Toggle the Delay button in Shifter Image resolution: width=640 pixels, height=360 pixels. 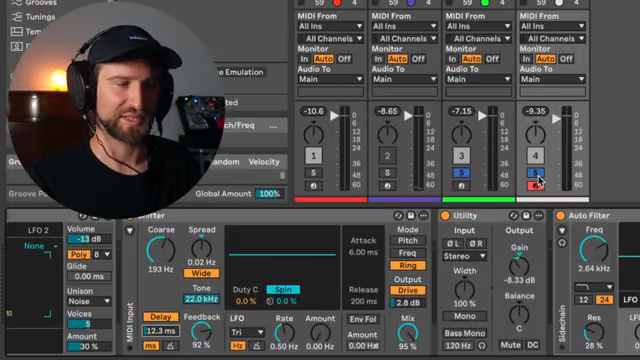click(160, 317)
